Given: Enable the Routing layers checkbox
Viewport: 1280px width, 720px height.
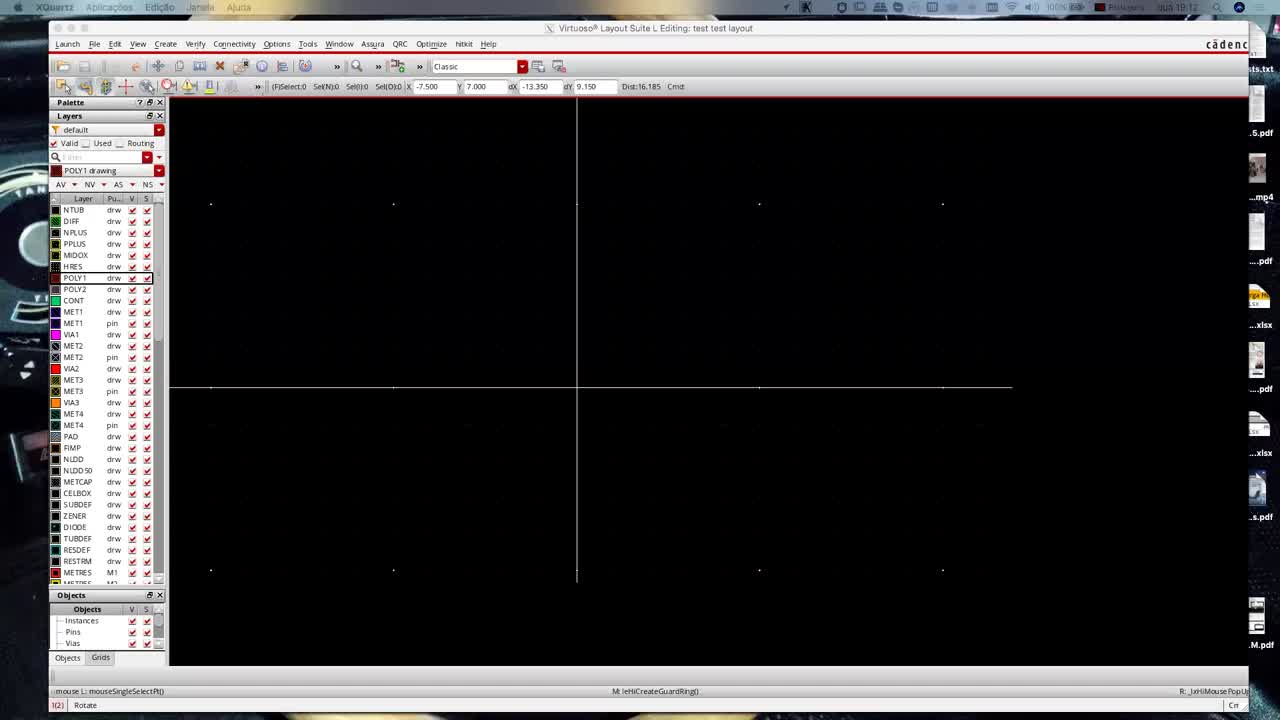Looking at the screenshot, I should pos(120,143).
